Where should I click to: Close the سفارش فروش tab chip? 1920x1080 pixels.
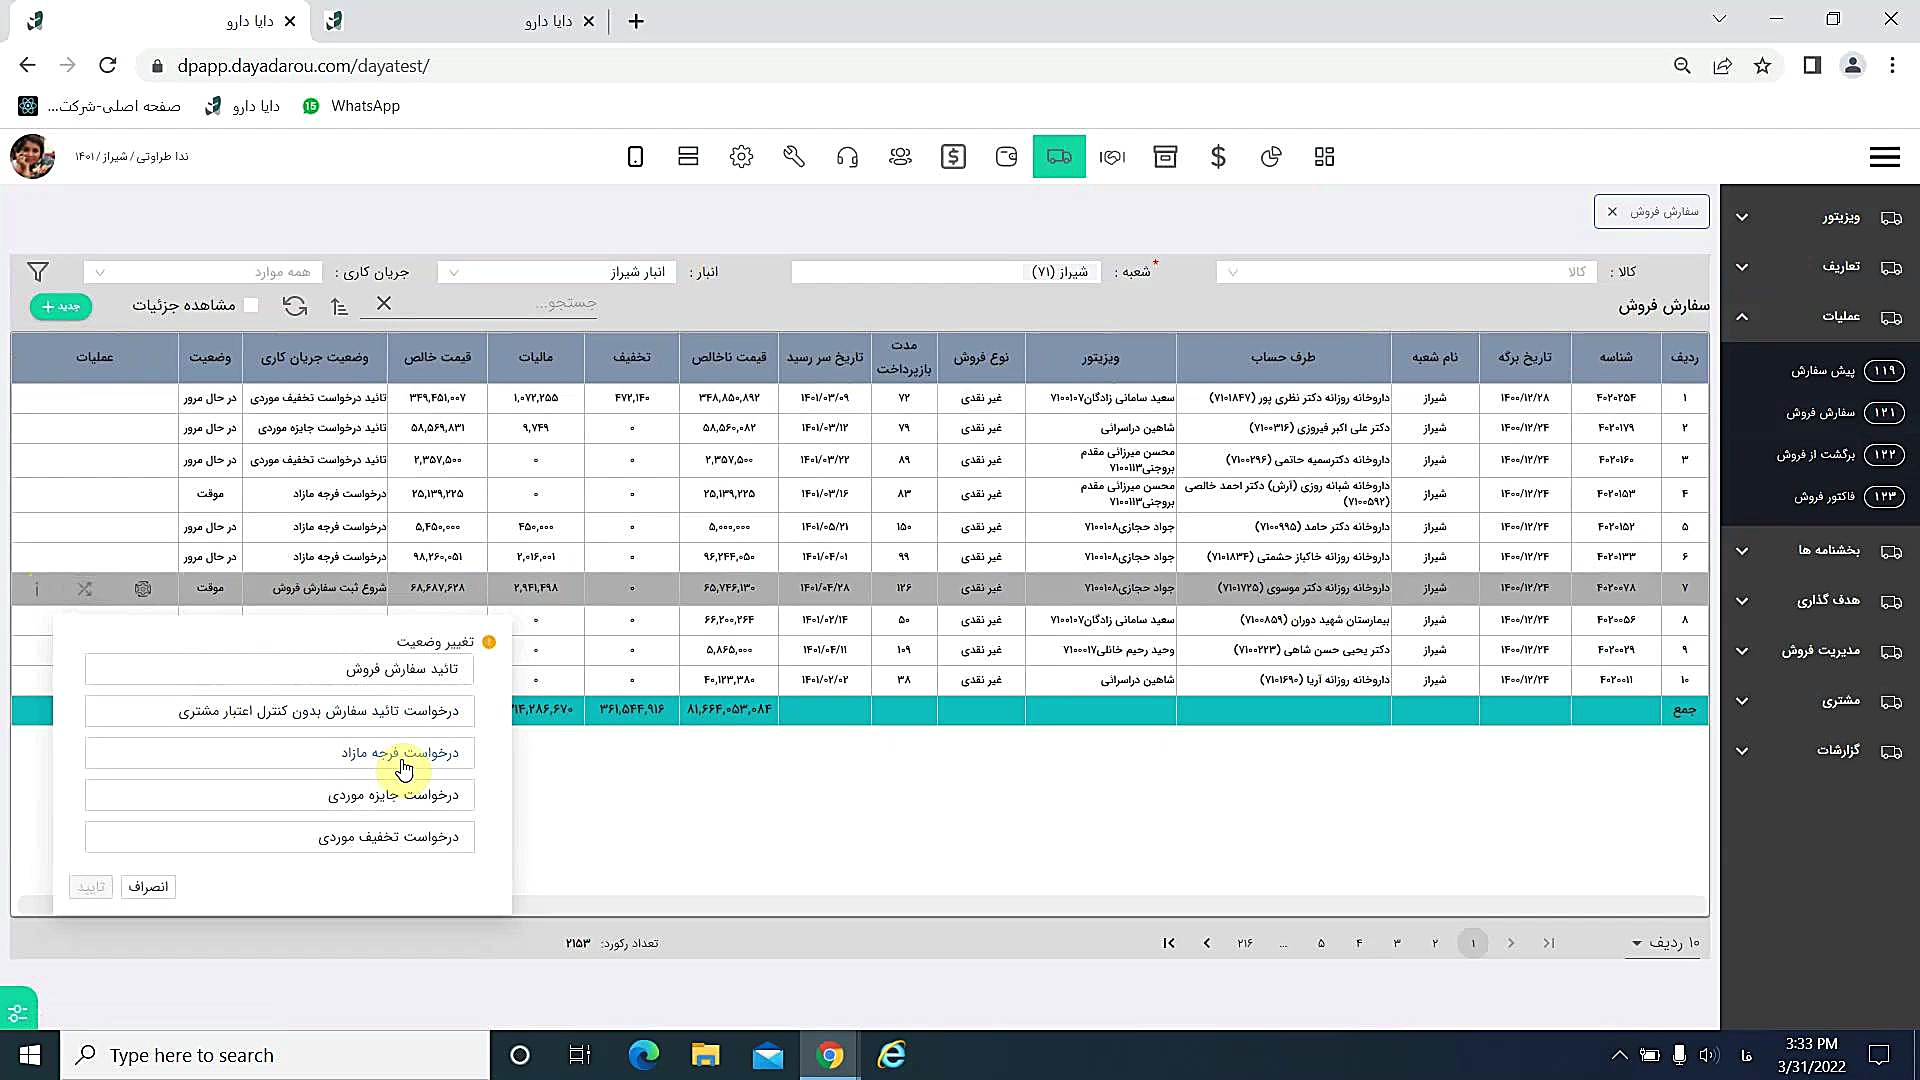[x=1612, y=212]
